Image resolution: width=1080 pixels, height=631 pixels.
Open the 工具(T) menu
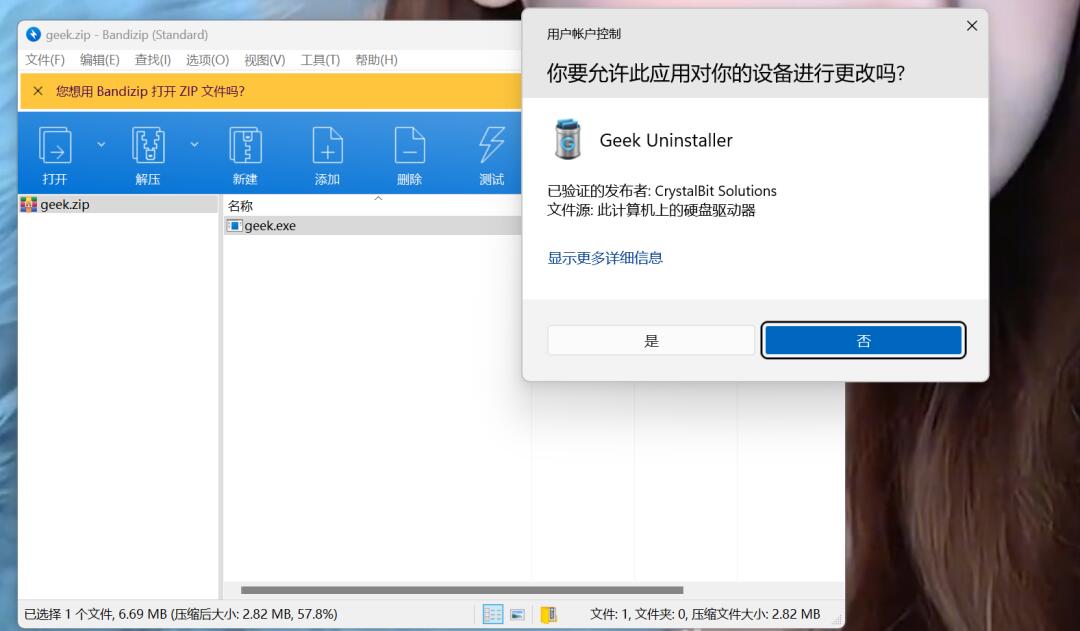320,60
